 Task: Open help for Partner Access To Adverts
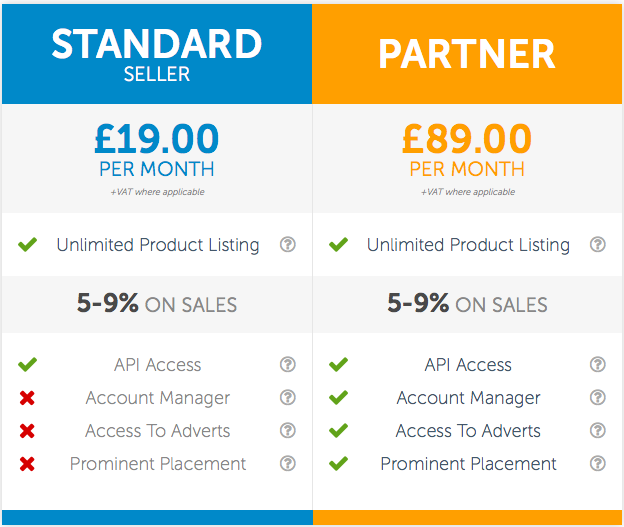pos(597,430)
